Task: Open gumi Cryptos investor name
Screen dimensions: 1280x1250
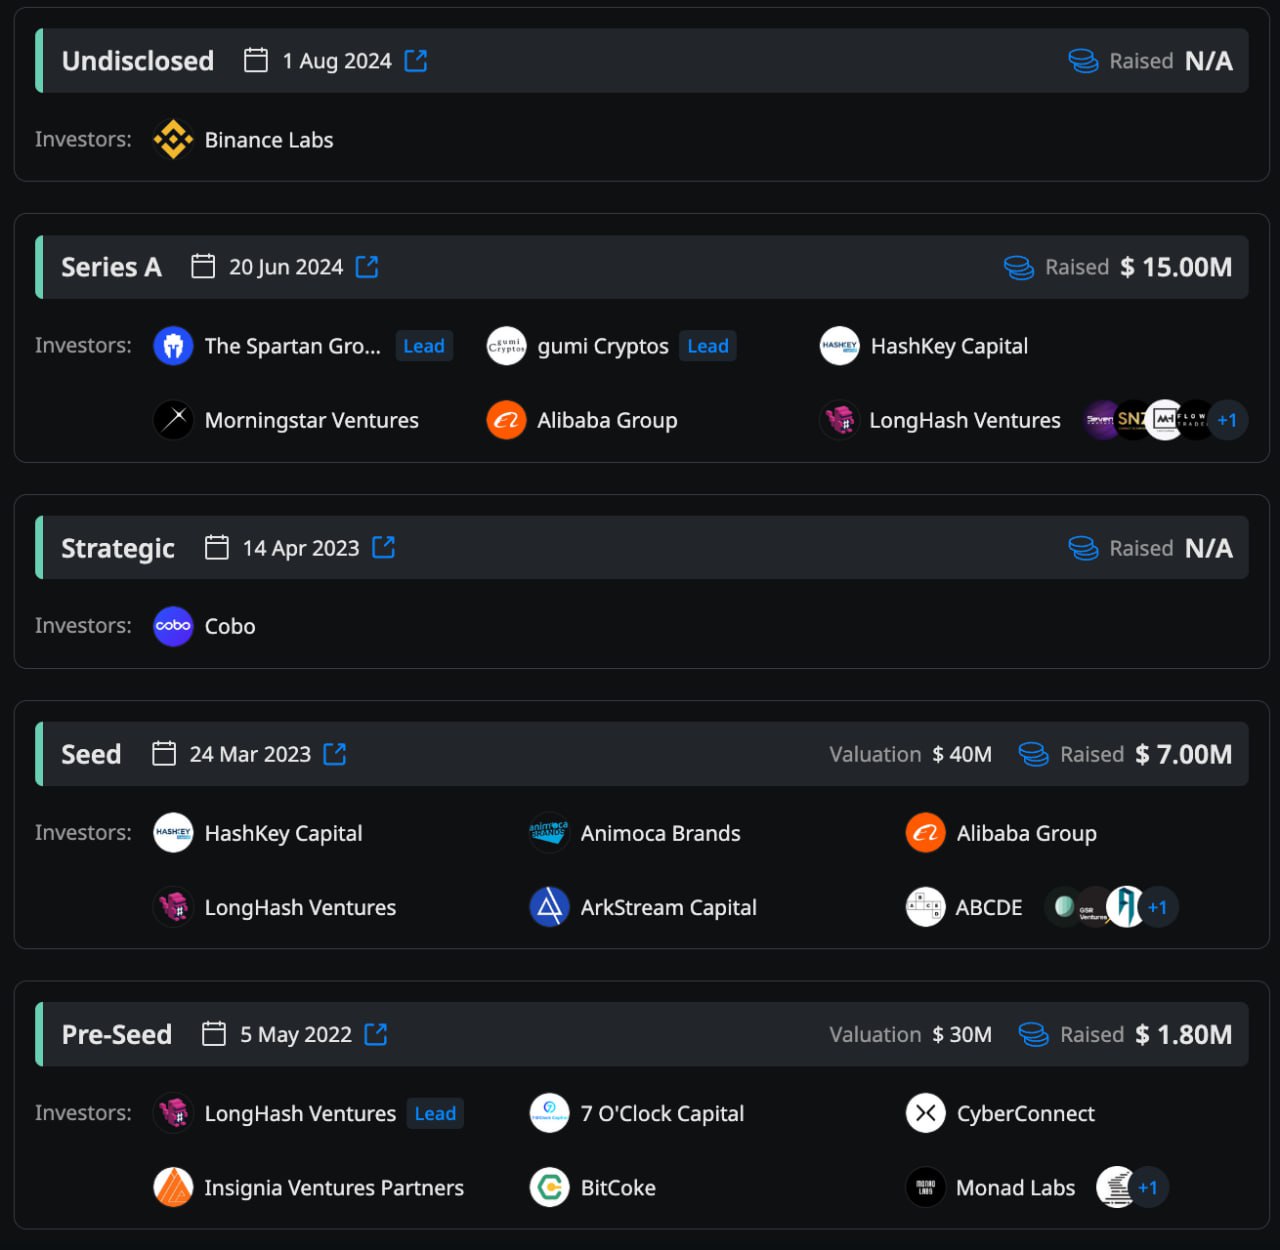Action: pyautogui.click(x=603, y=346)
